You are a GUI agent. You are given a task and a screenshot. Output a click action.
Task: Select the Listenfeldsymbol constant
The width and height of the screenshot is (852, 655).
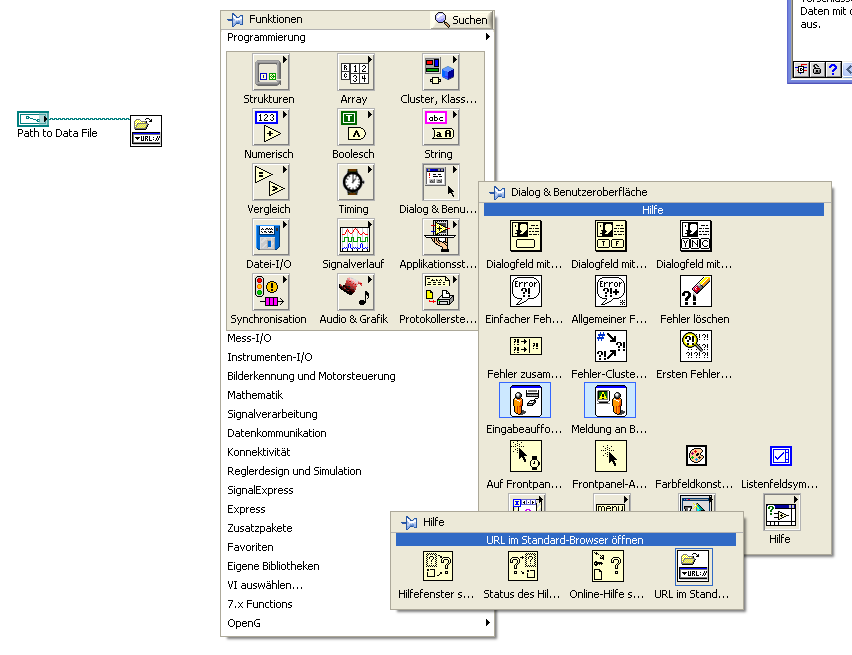click(781, 456)
